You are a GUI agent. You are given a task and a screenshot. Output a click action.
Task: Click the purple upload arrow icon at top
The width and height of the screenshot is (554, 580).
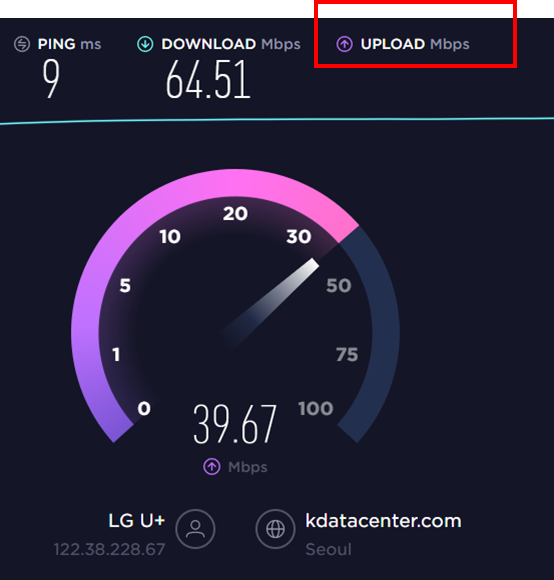344,44
